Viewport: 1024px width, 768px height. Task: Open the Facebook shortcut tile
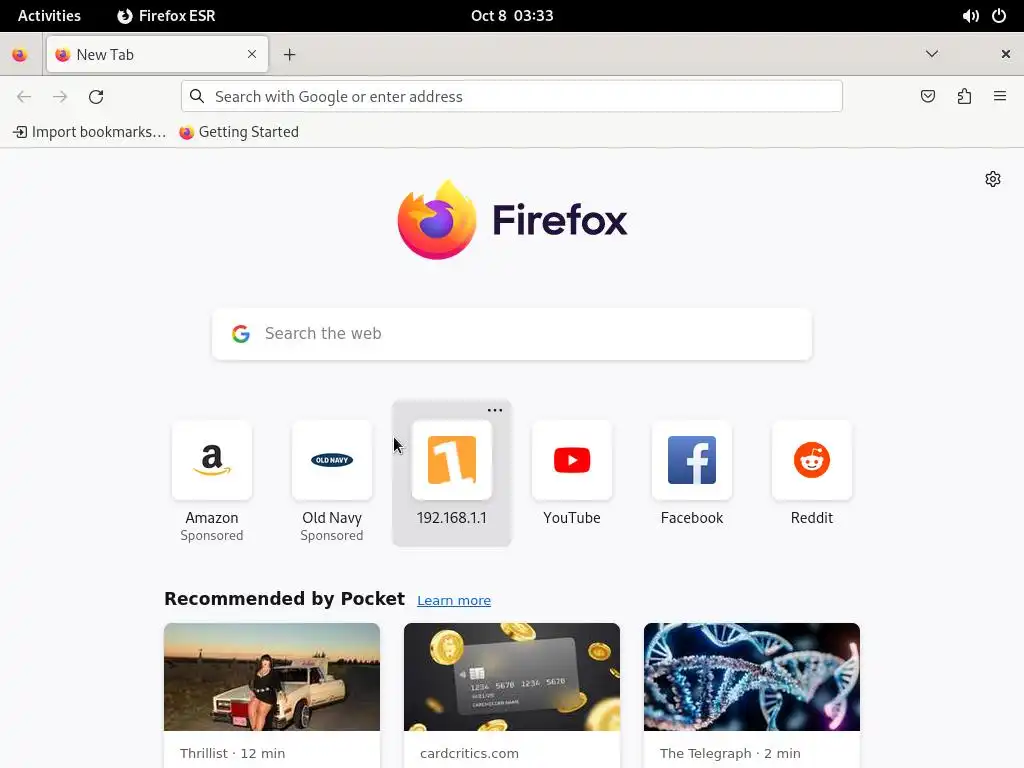pos(692,473)
